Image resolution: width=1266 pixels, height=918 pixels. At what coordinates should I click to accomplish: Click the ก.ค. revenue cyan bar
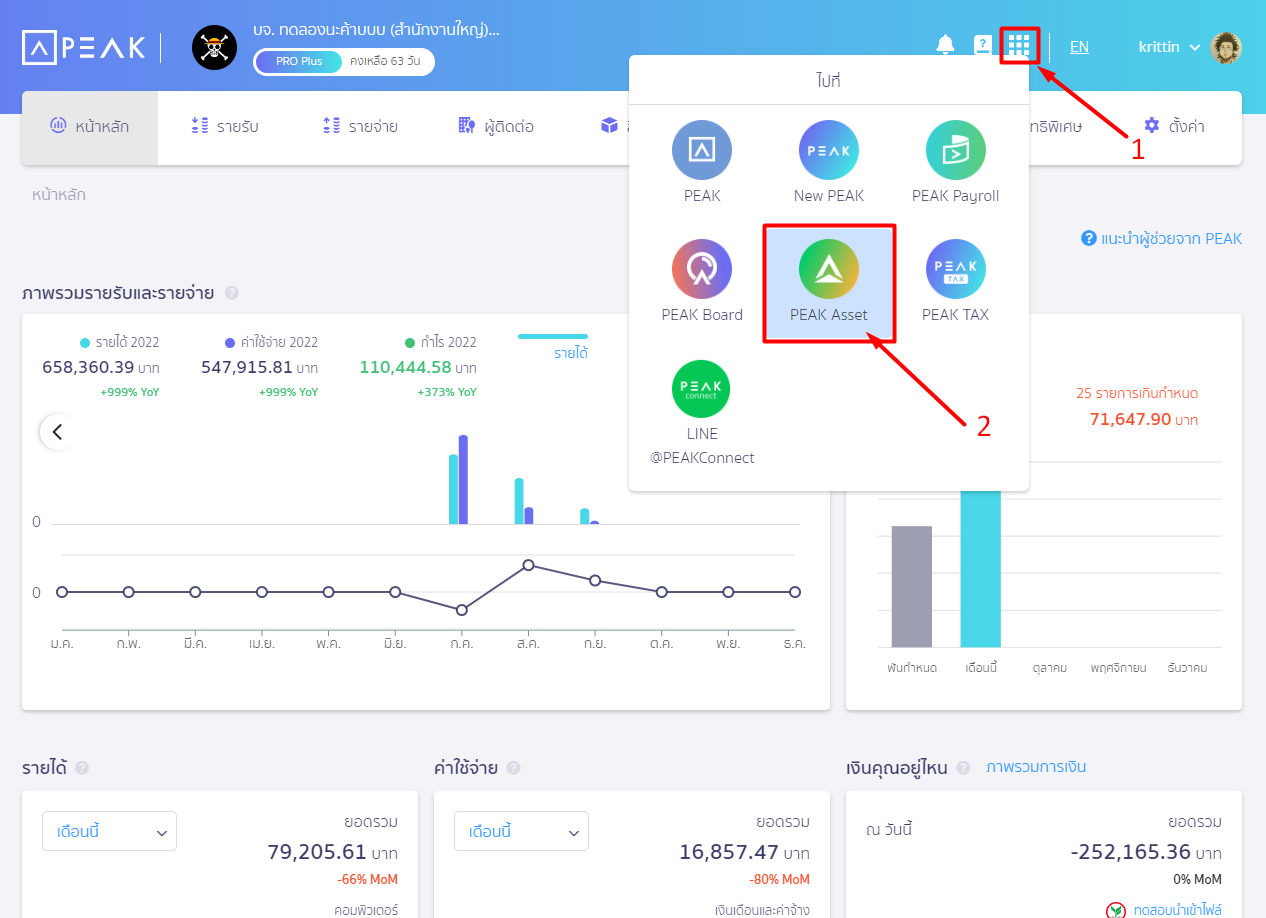453,489
